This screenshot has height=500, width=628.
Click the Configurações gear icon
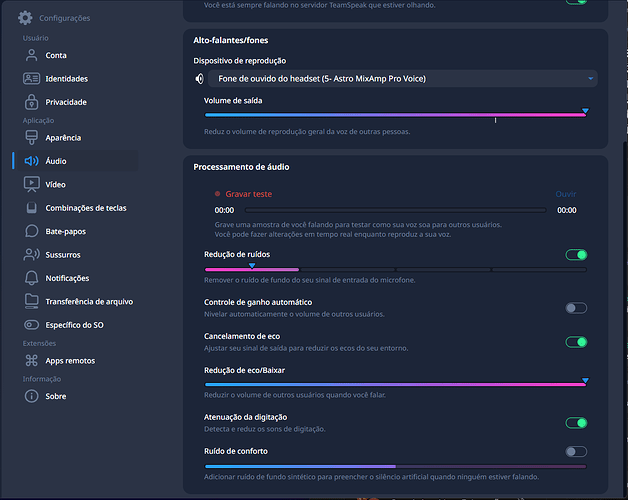point(25,18)
